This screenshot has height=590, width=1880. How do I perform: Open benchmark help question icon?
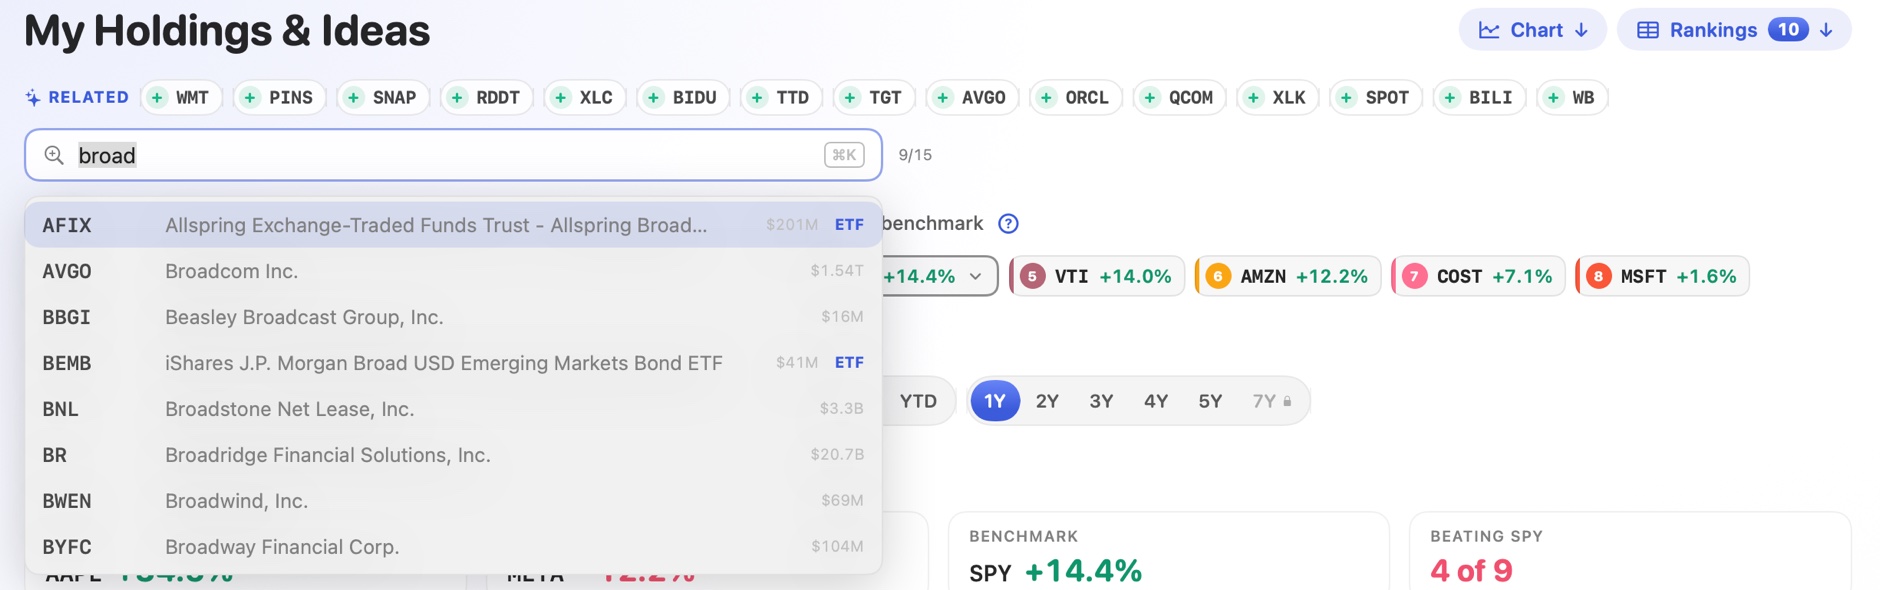tap(1008, 224)
